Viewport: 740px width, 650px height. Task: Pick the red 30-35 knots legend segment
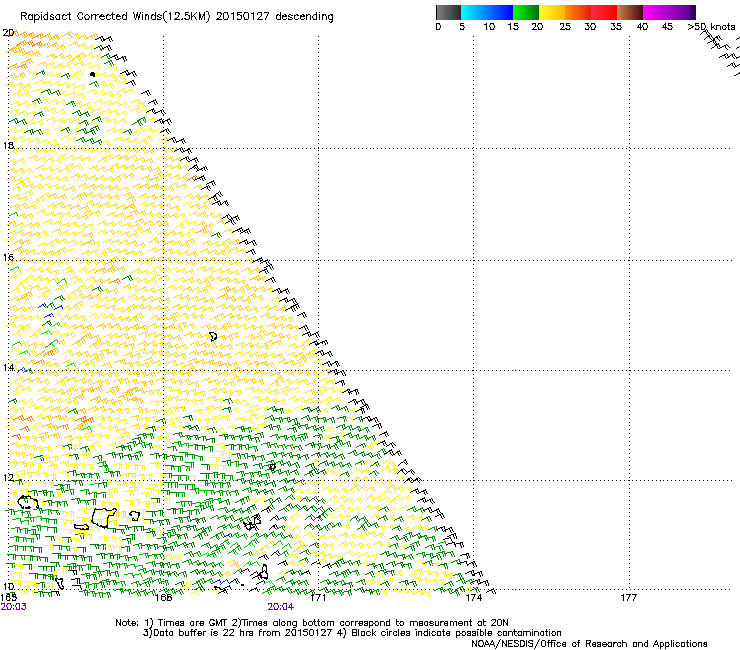(604, 12)
